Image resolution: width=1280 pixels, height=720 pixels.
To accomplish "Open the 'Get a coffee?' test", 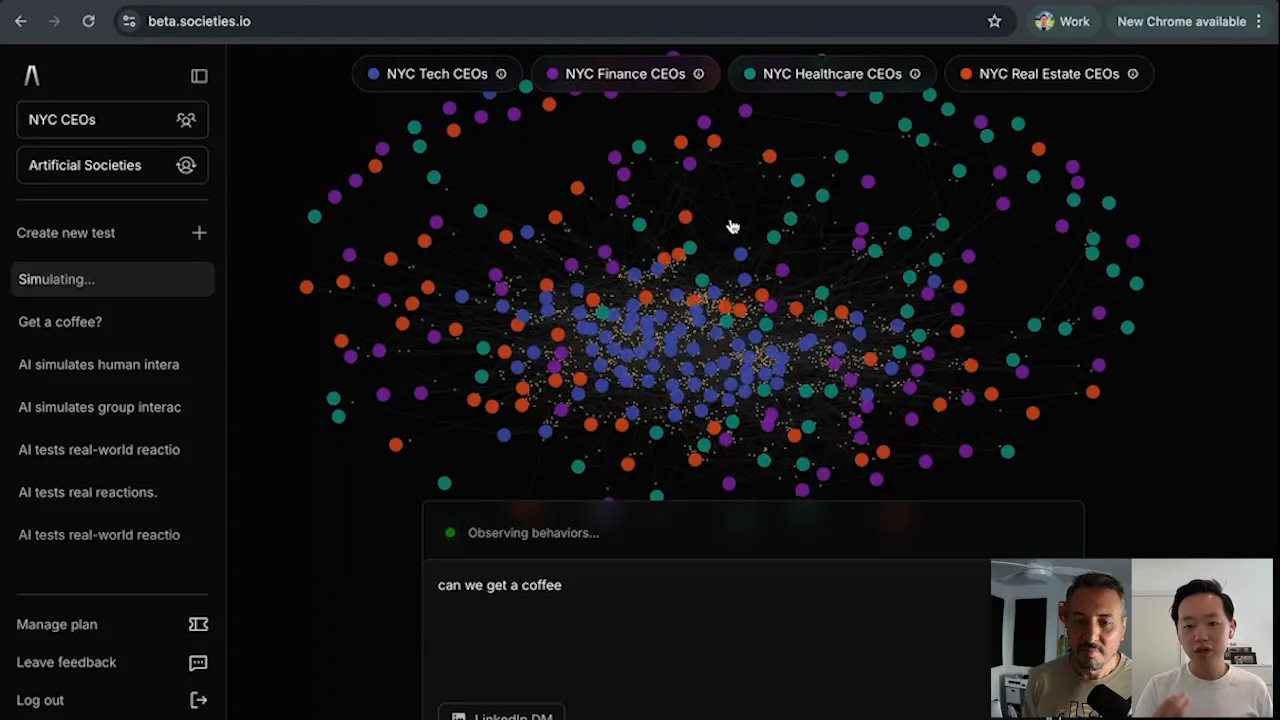I will click(x=60, y=322).
